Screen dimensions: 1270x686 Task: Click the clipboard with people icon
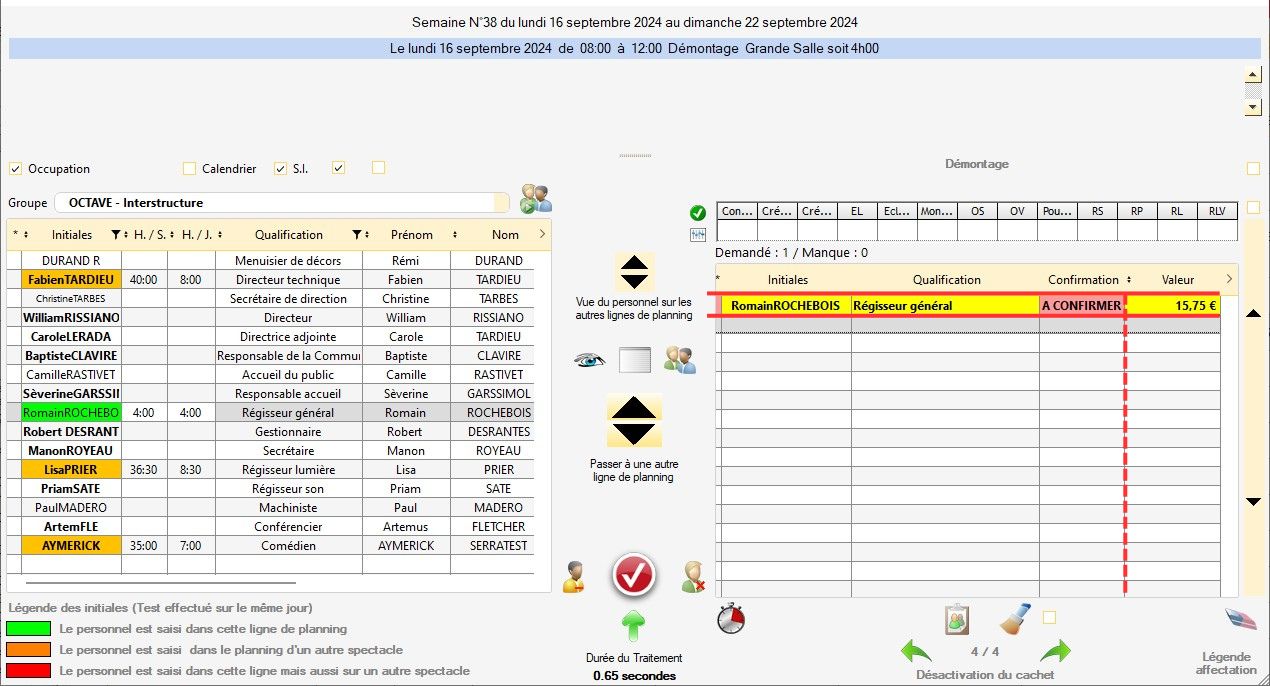[957, 619]
